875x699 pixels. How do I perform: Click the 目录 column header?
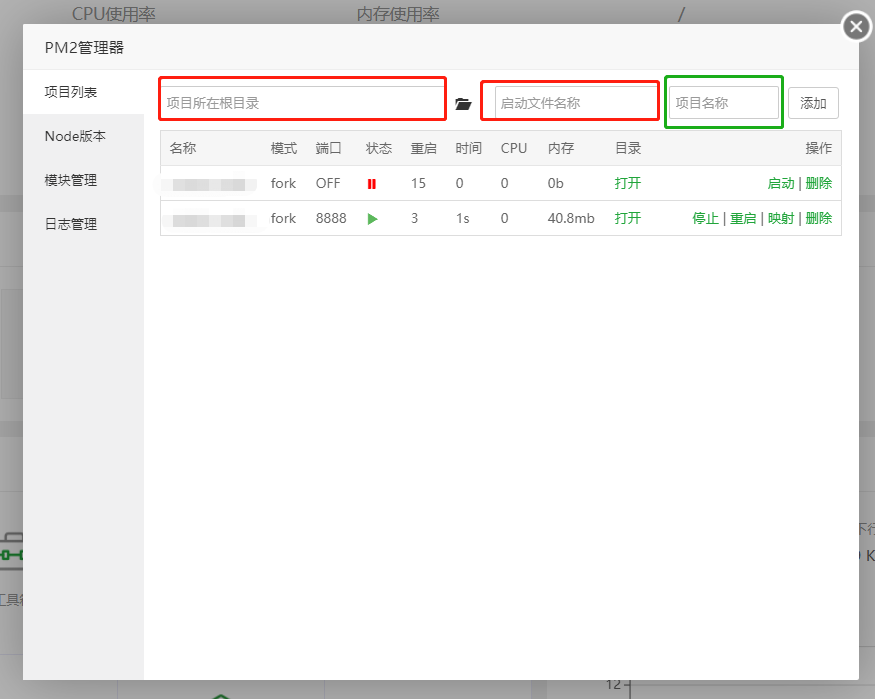(628, 148)
